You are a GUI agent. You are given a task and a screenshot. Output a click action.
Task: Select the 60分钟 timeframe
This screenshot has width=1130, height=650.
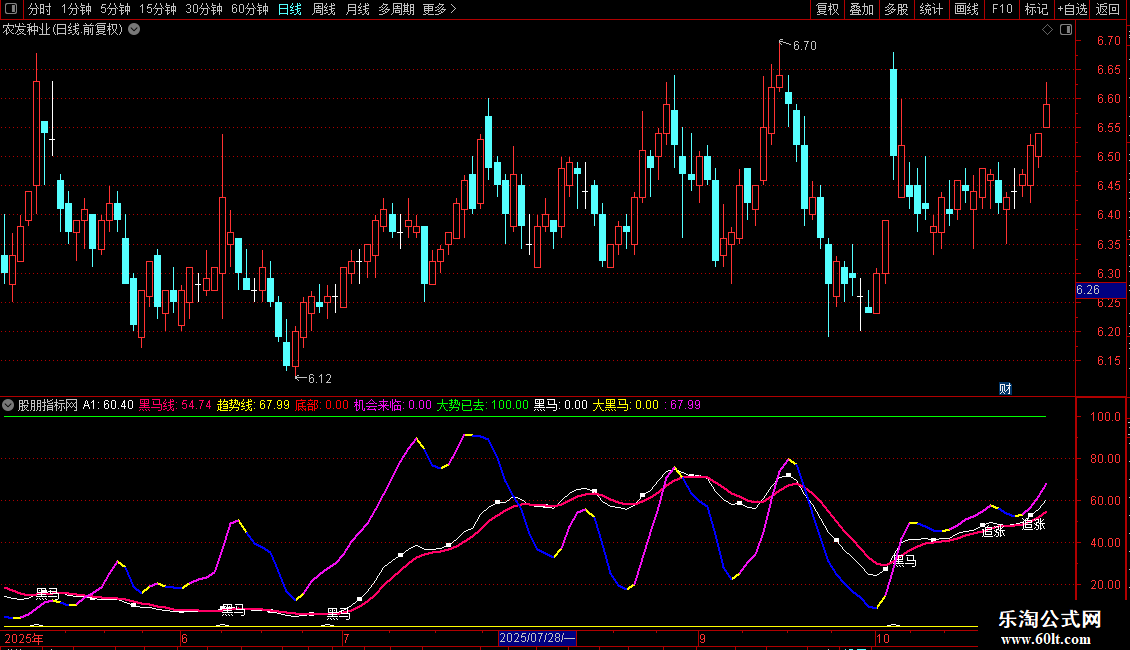tap(250, 10)
